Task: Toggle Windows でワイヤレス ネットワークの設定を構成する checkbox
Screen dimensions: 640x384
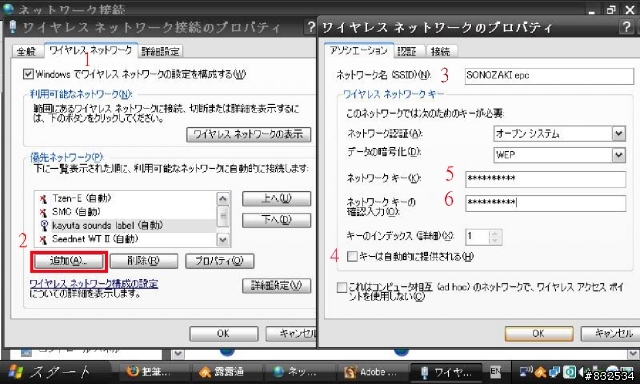Action: (x=28, y=74)
